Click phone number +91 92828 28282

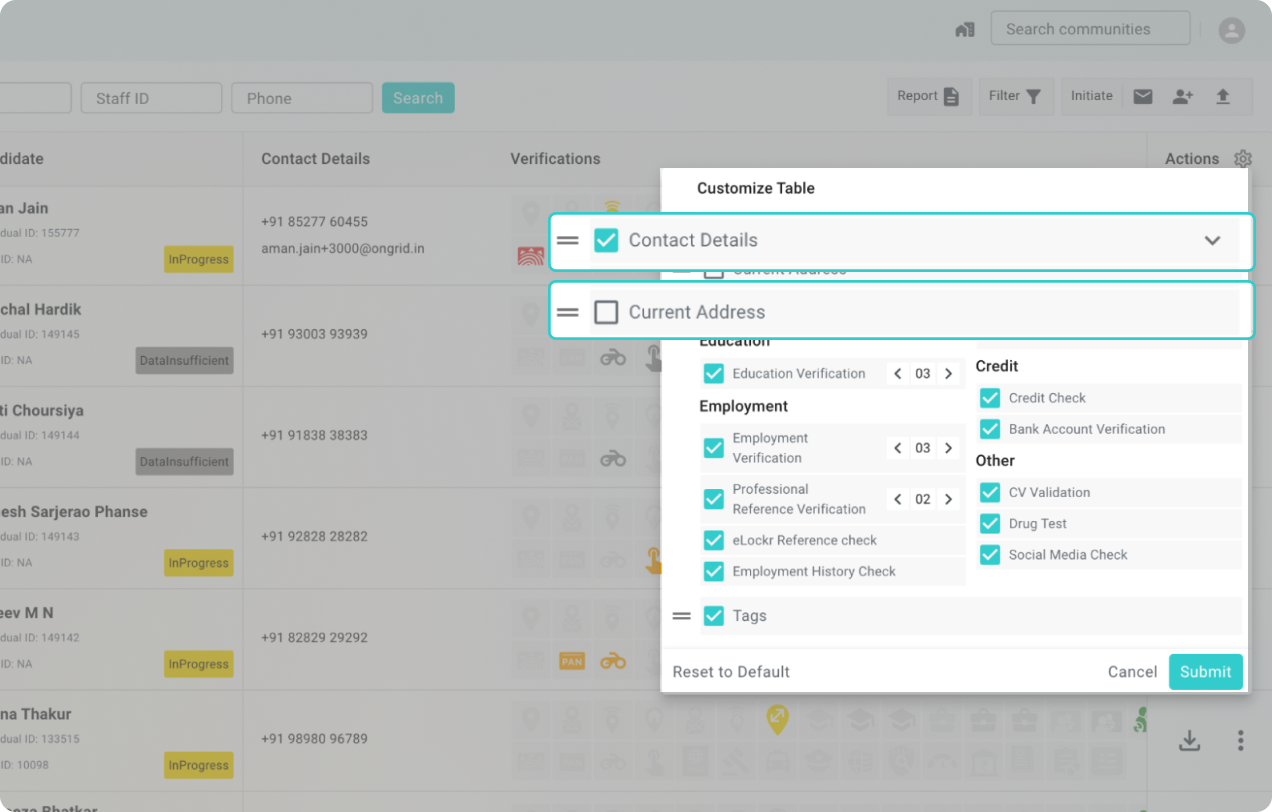tap(314, 536)
